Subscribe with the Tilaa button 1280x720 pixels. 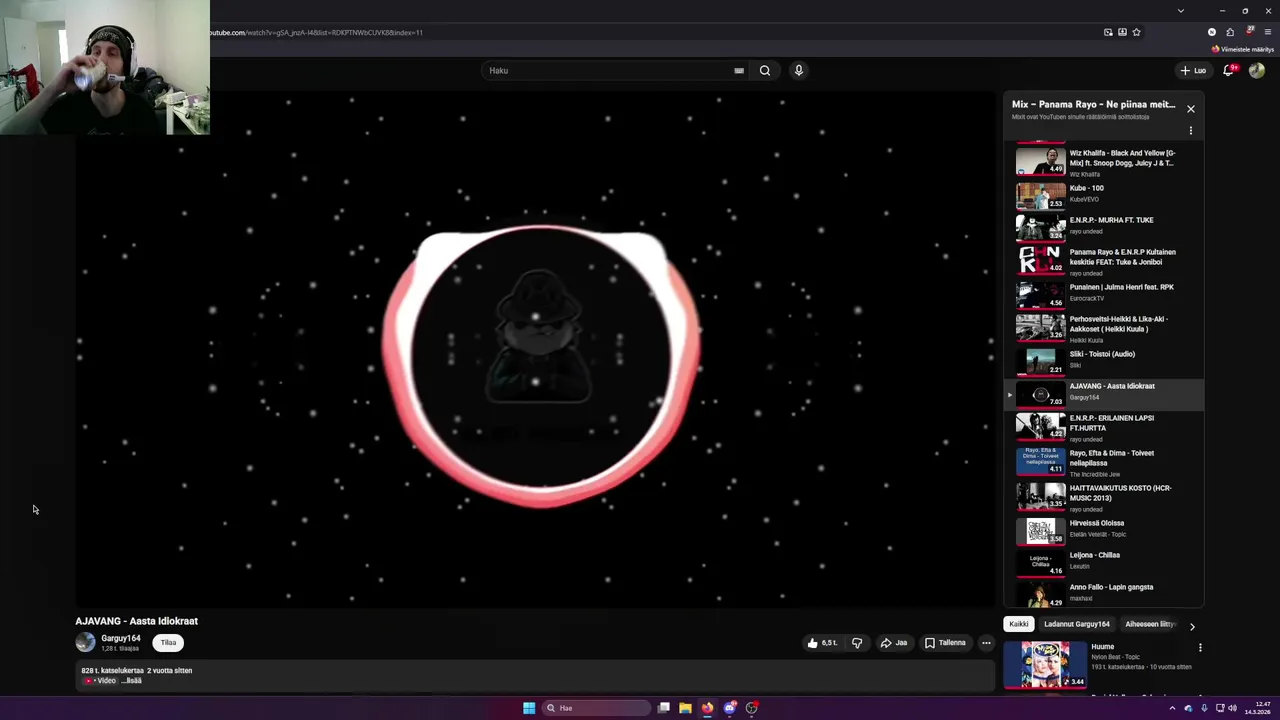tap(168, 643)
